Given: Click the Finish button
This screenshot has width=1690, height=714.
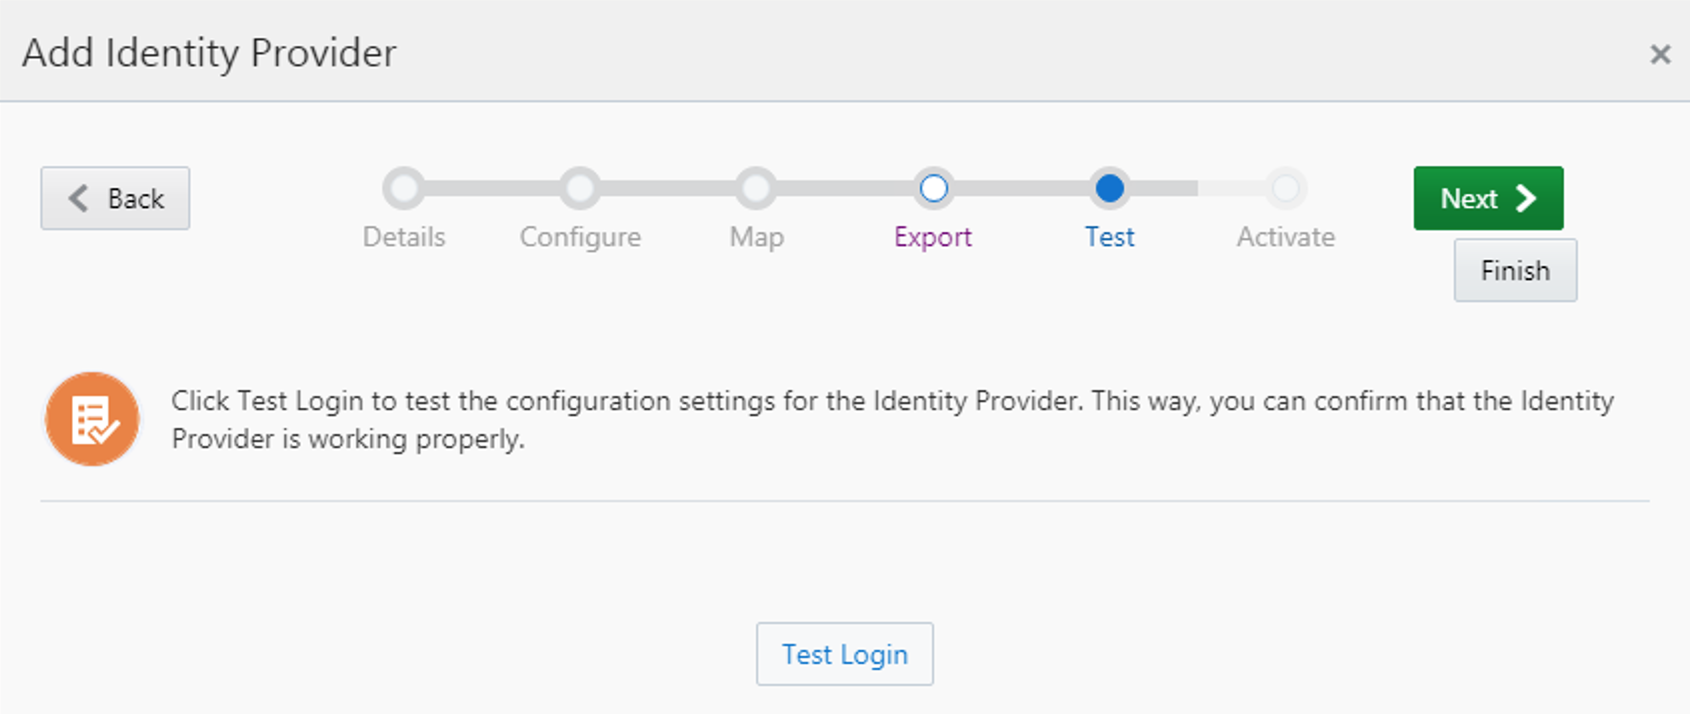Looking at the screenshot, I should click(x=1515, y=270).
